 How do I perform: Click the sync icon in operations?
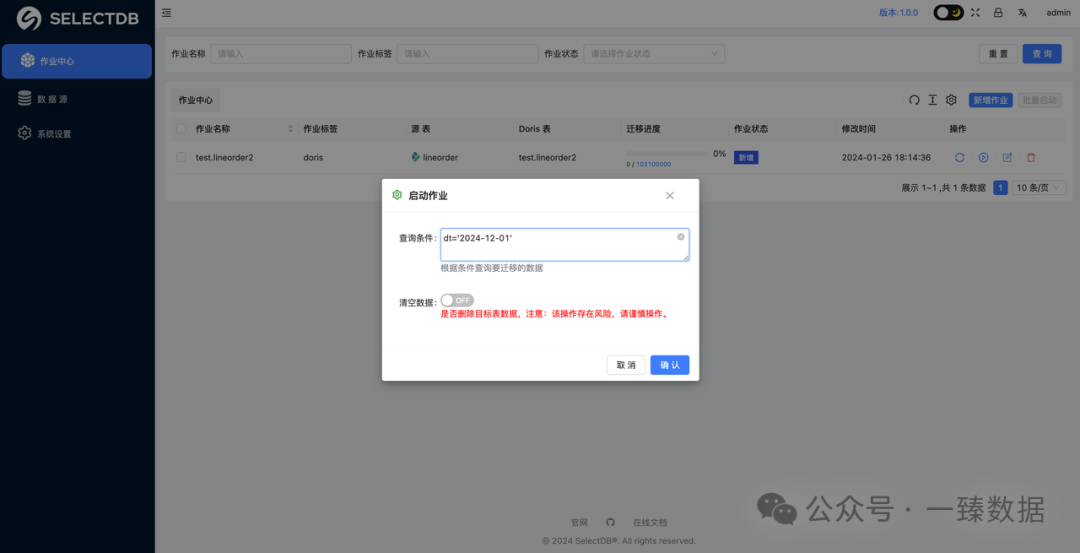coord(959,158)
